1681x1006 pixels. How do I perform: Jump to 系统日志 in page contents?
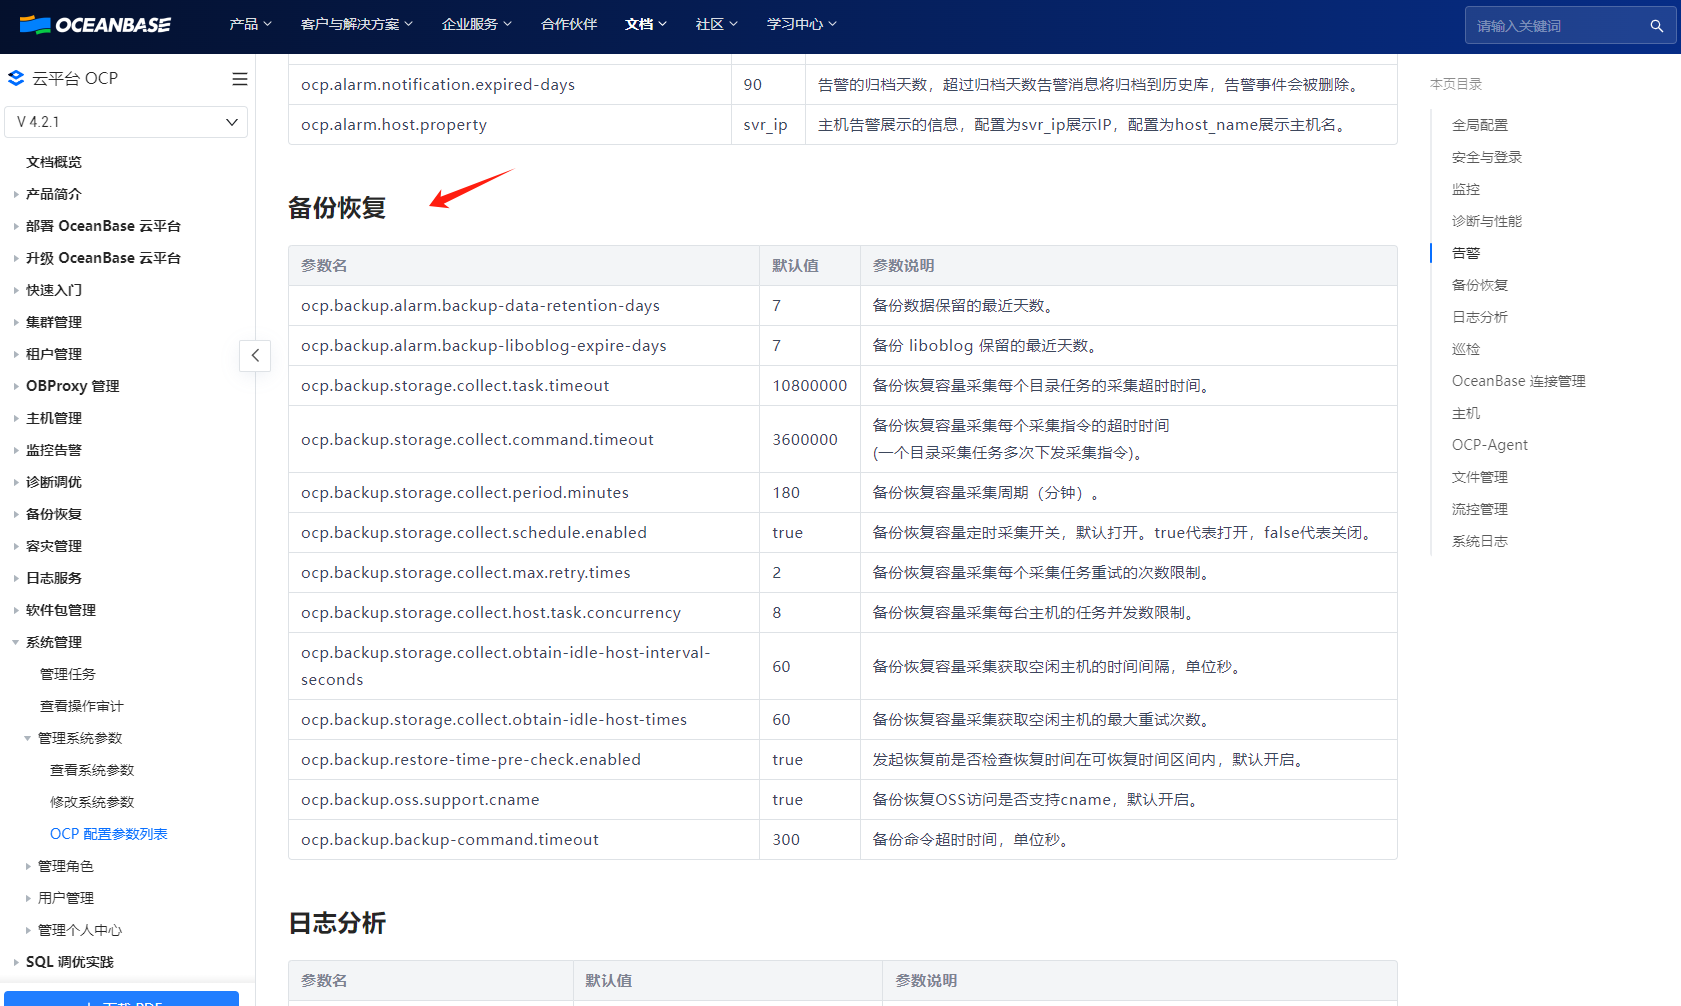[1480, 541]
